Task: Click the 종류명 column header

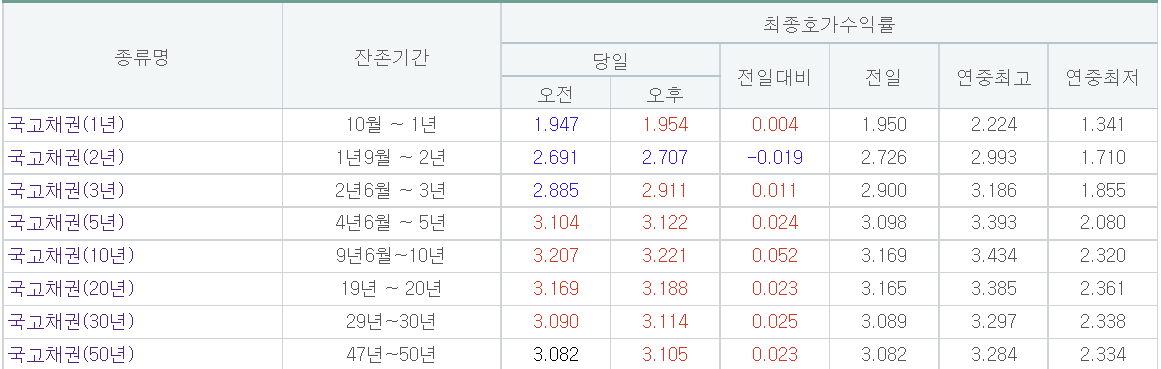Action: (142, 58)
